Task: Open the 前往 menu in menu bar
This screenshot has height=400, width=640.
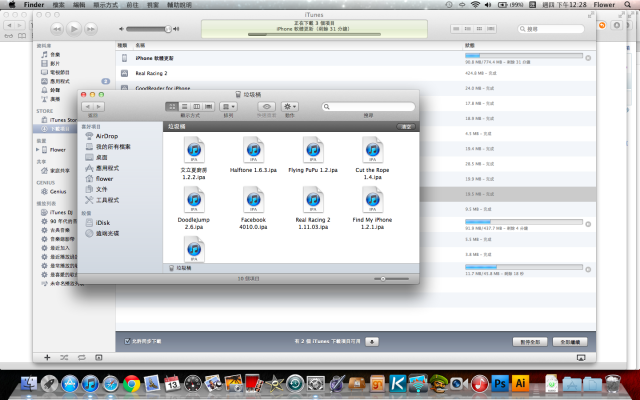Action: click(x=132, y=5)
